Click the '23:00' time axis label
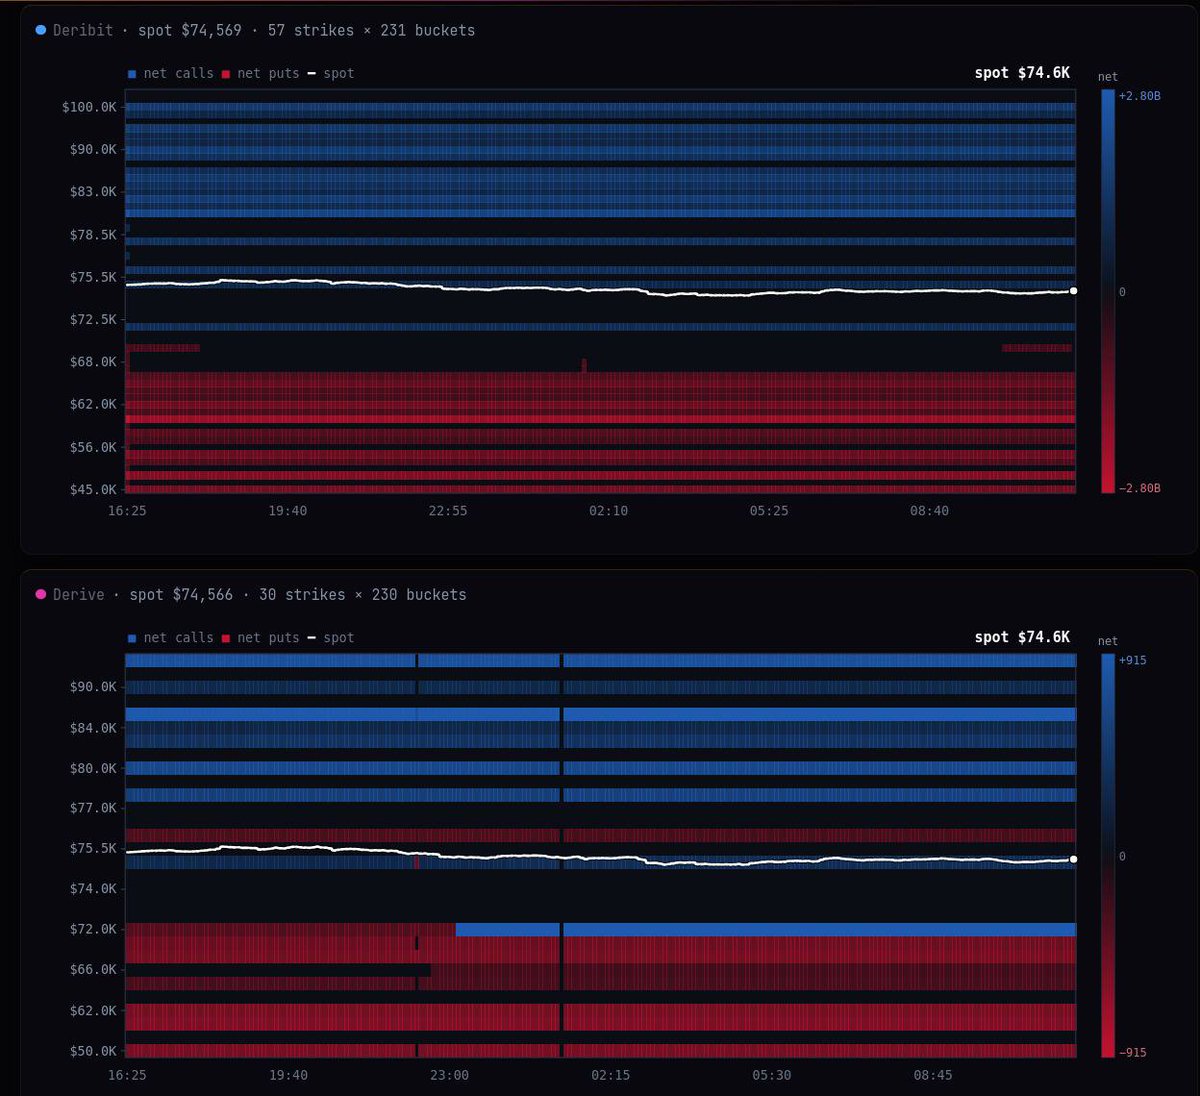The width and height of the screenshot is (1200, 1096). point(449,1075)
